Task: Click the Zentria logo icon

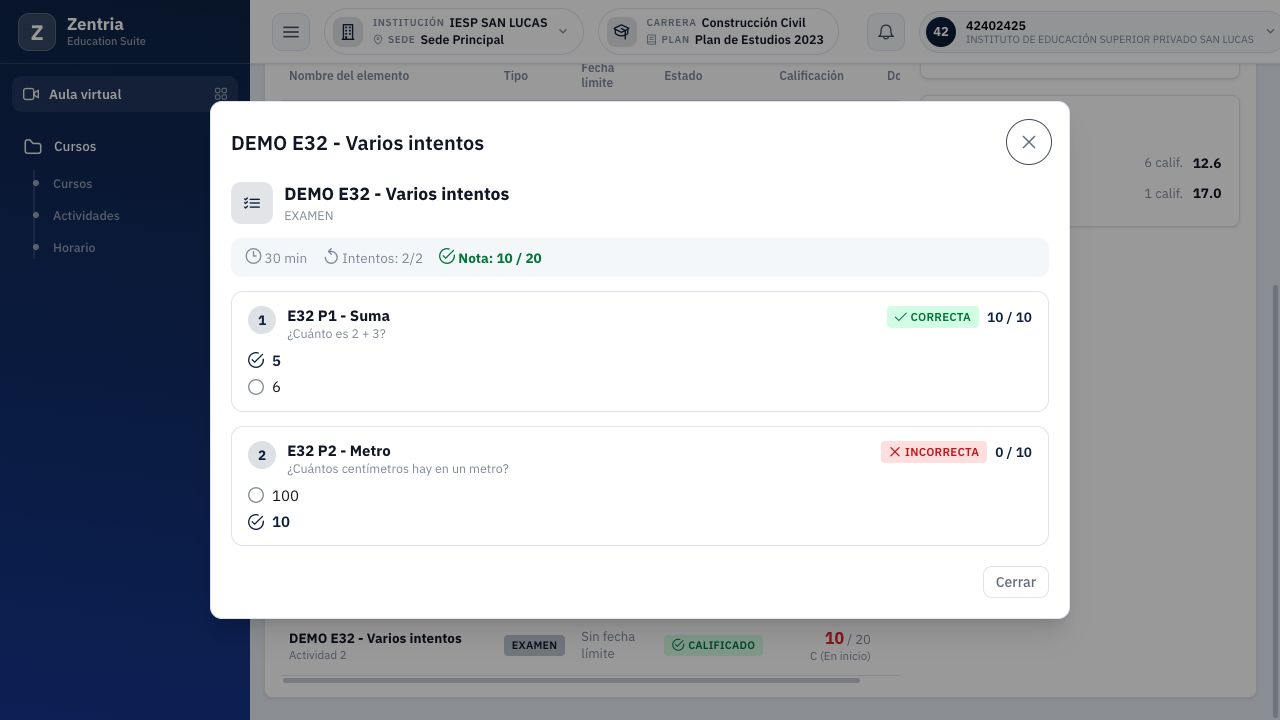Action: (x=37, y=32)
